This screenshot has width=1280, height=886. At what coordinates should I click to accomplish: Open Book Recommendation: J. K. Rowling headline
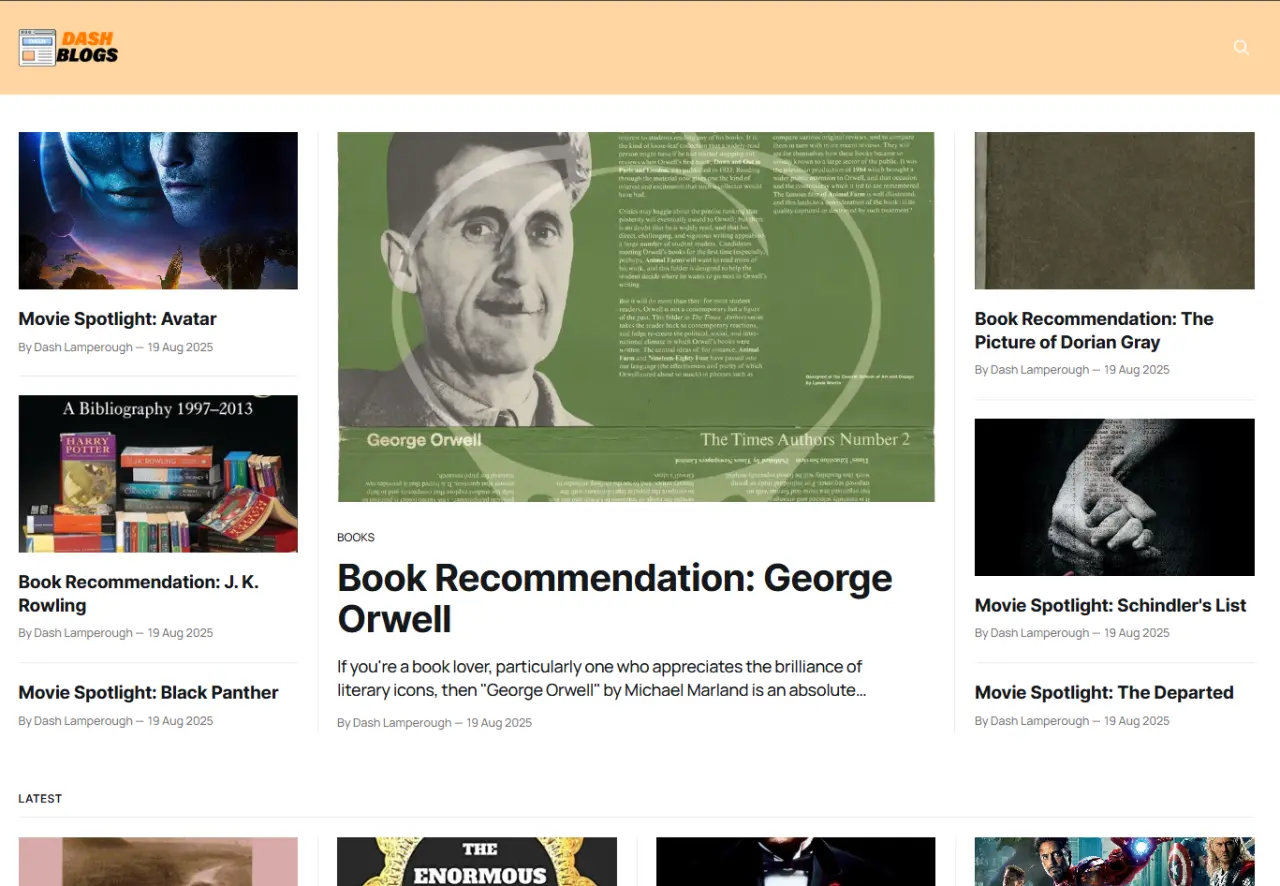coord(138,594)
